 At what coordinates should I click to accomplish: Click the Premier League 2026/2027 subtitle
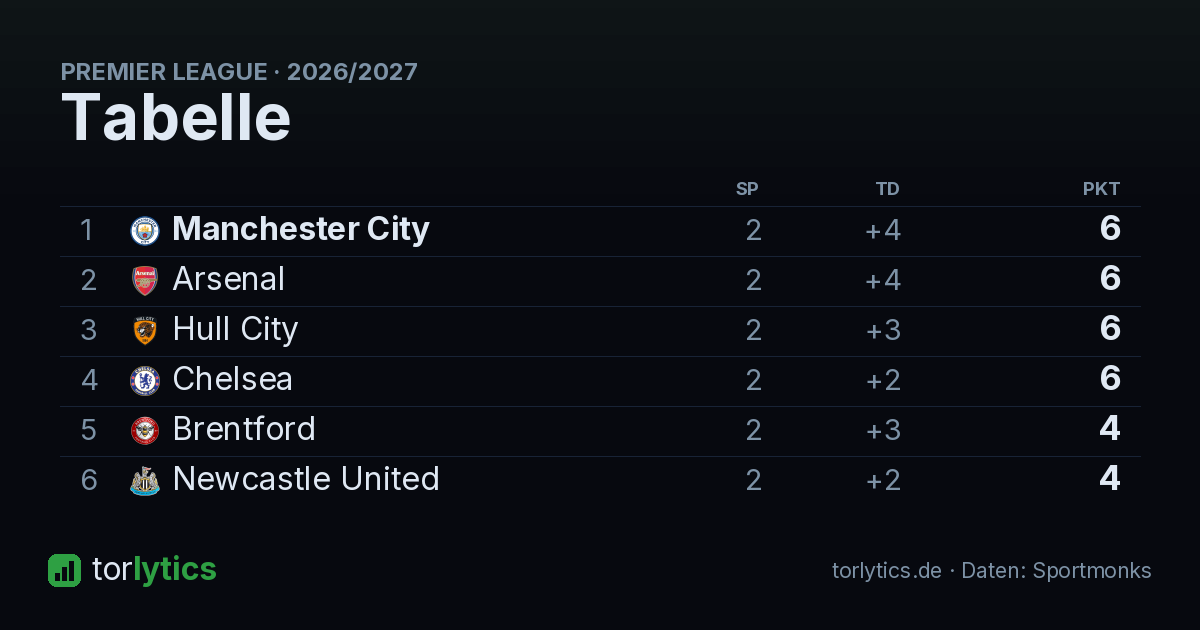(239, 72)
